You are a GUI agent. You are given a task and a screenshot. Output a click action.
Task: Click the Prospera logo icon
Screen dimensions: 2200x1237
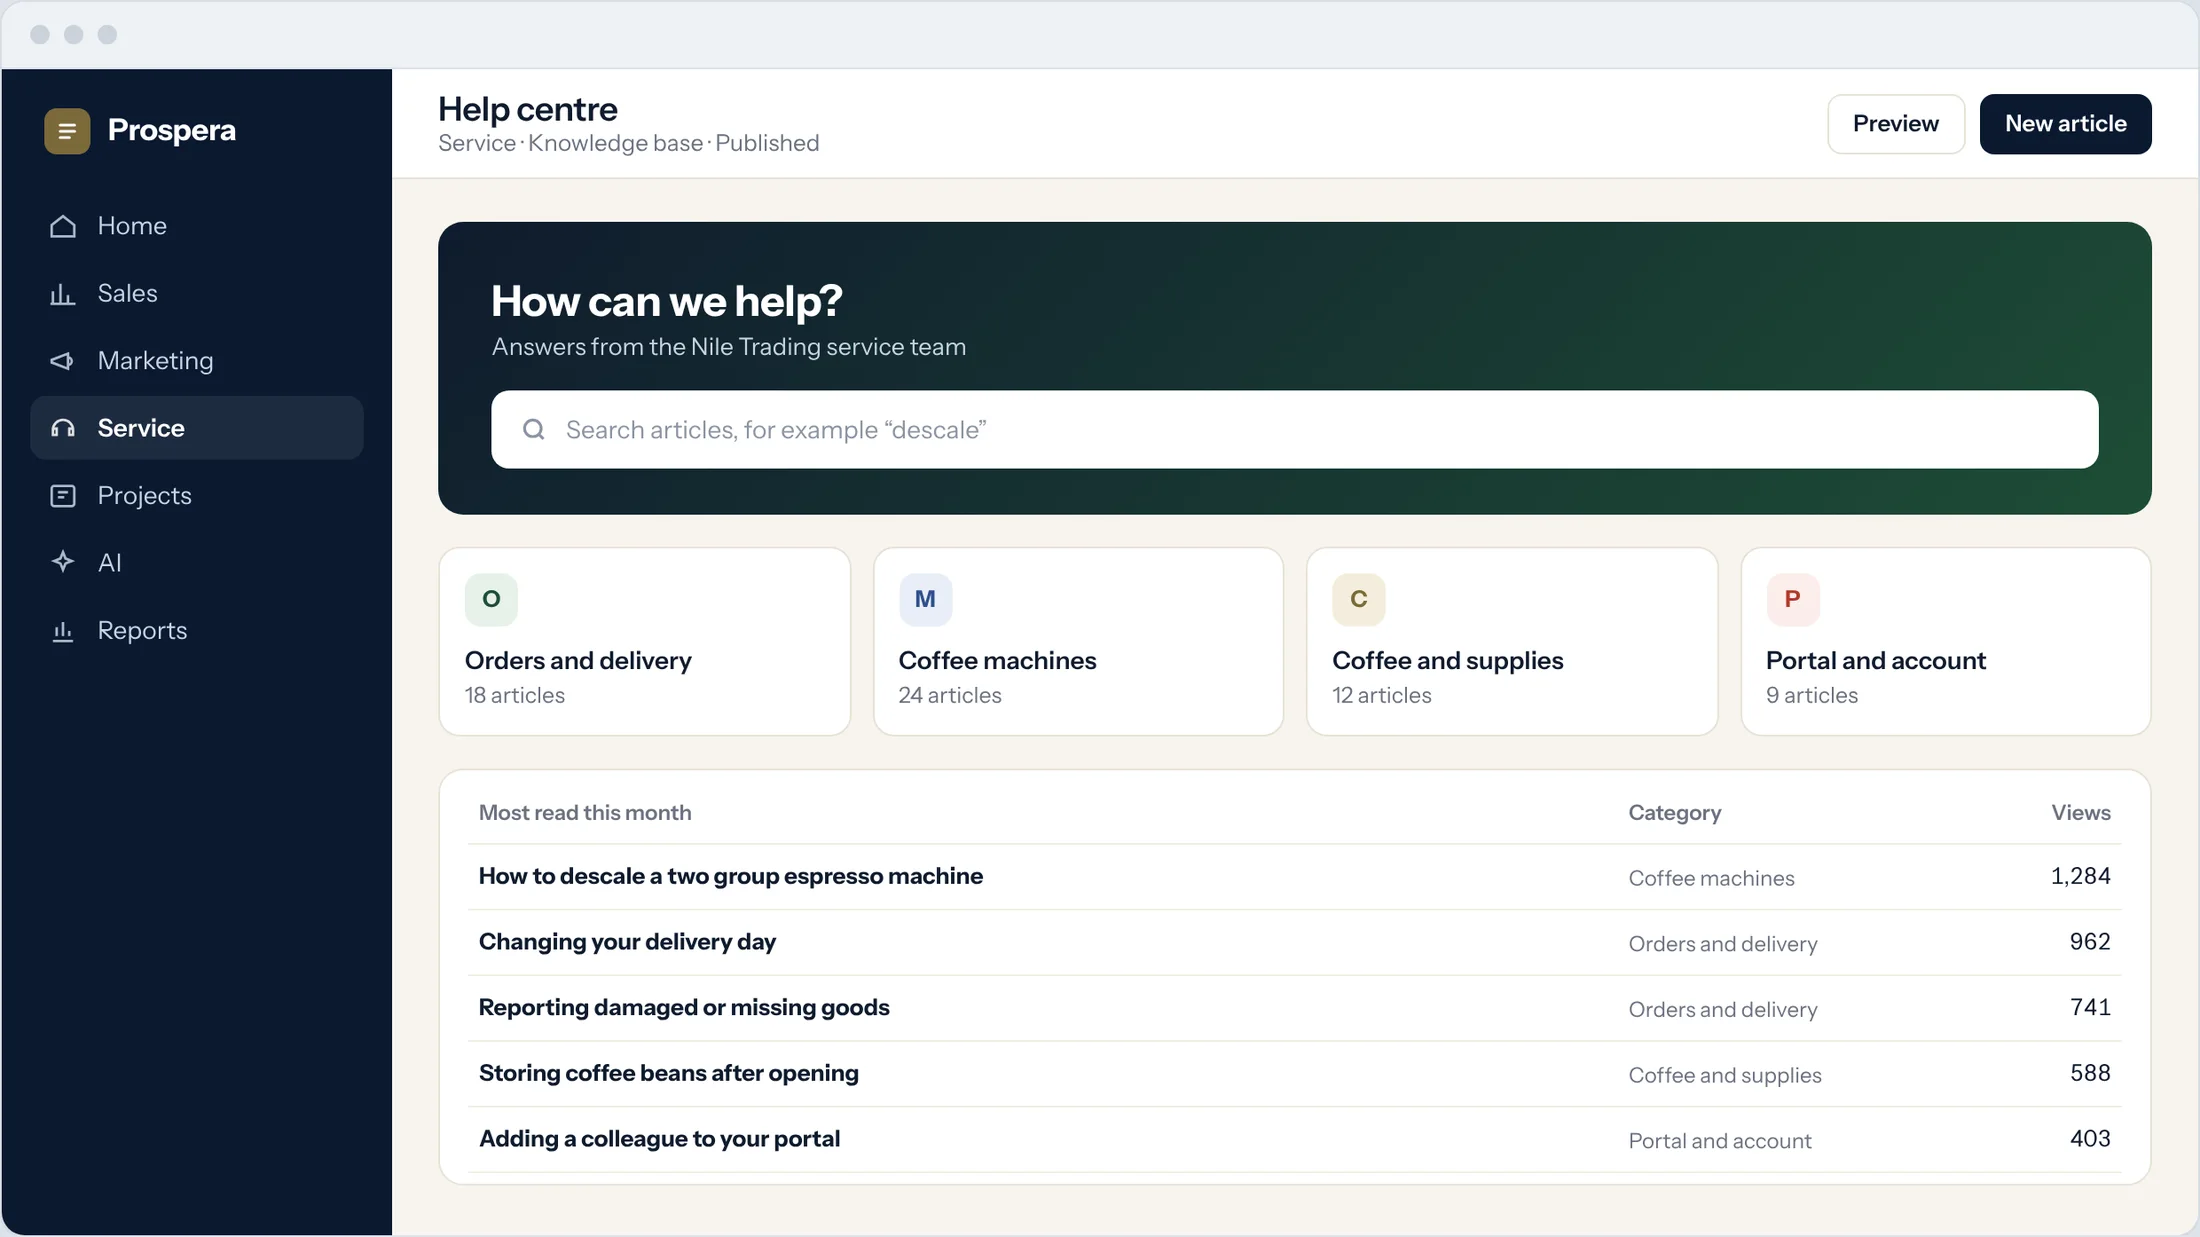pos(67,131)
